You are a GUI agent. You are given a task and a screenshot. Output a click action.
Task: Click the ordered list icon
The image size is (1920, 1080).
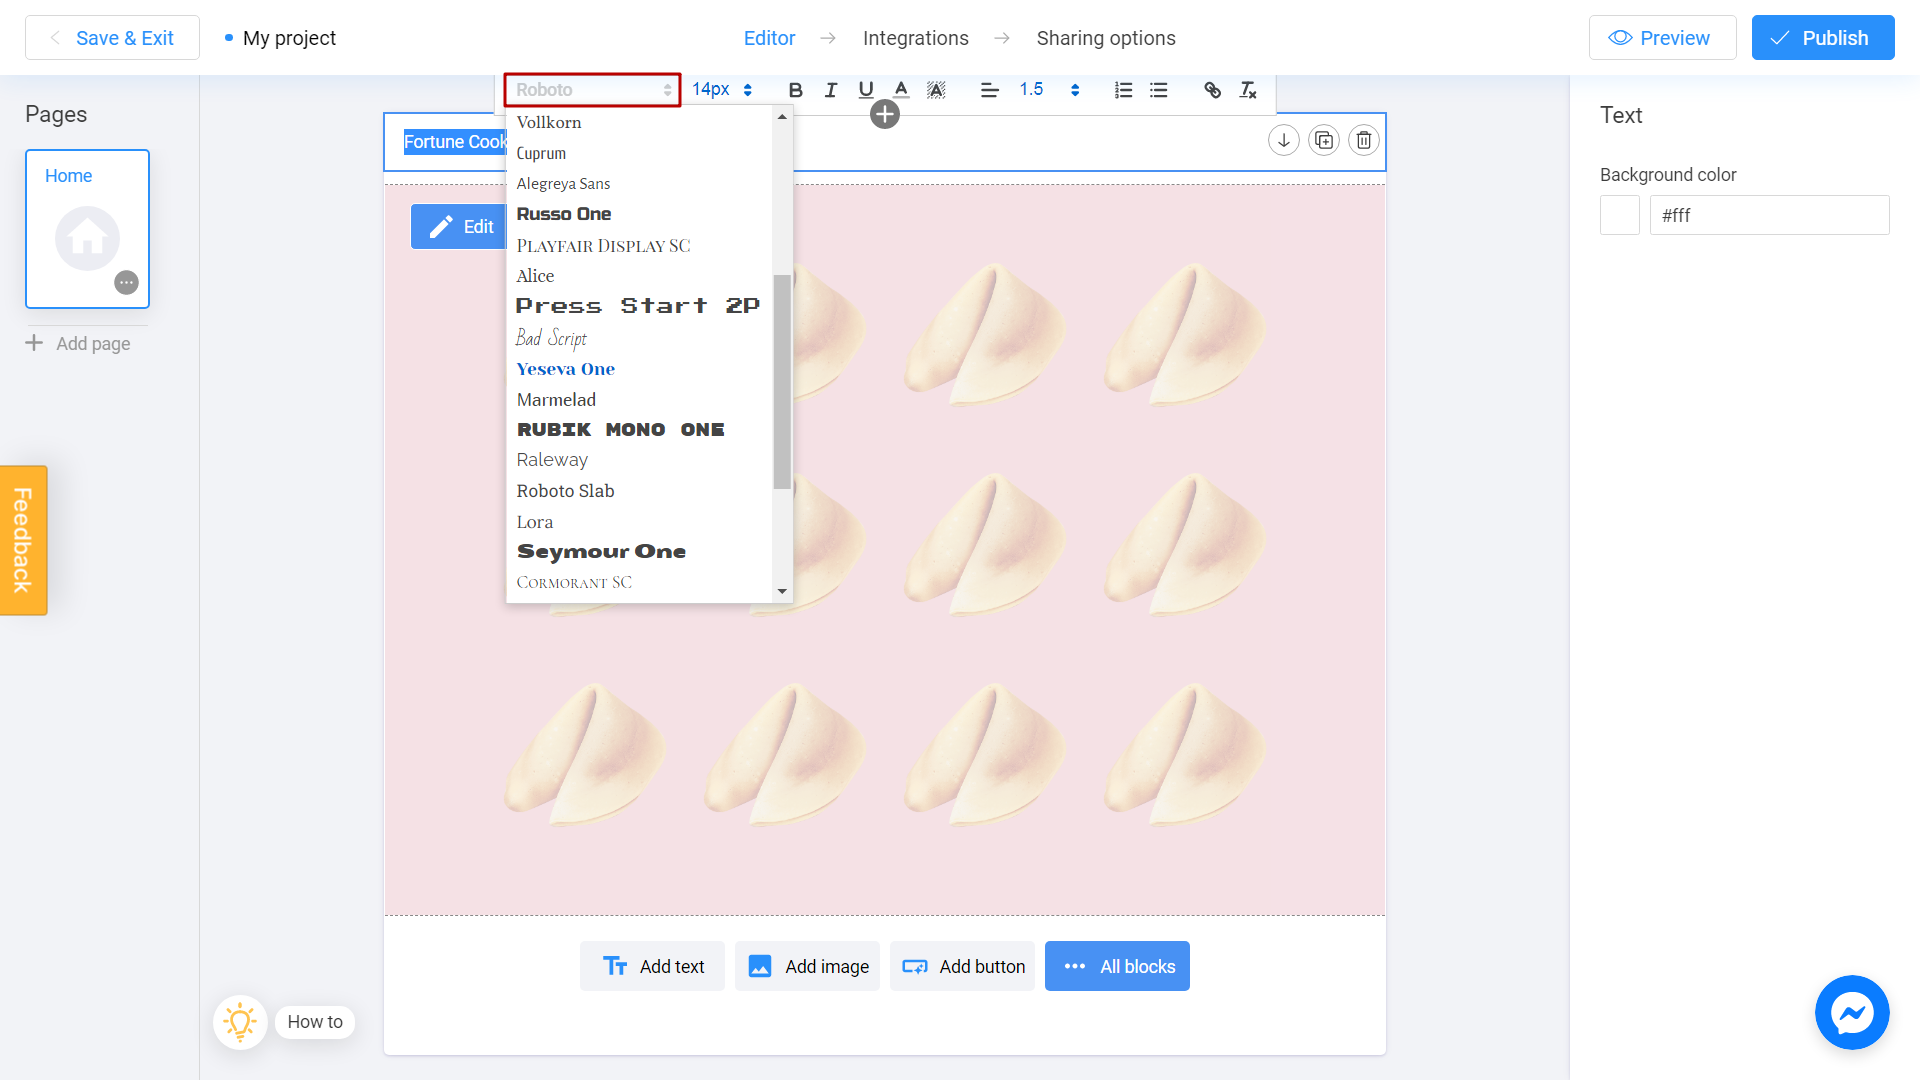[x=1124, y=90]
